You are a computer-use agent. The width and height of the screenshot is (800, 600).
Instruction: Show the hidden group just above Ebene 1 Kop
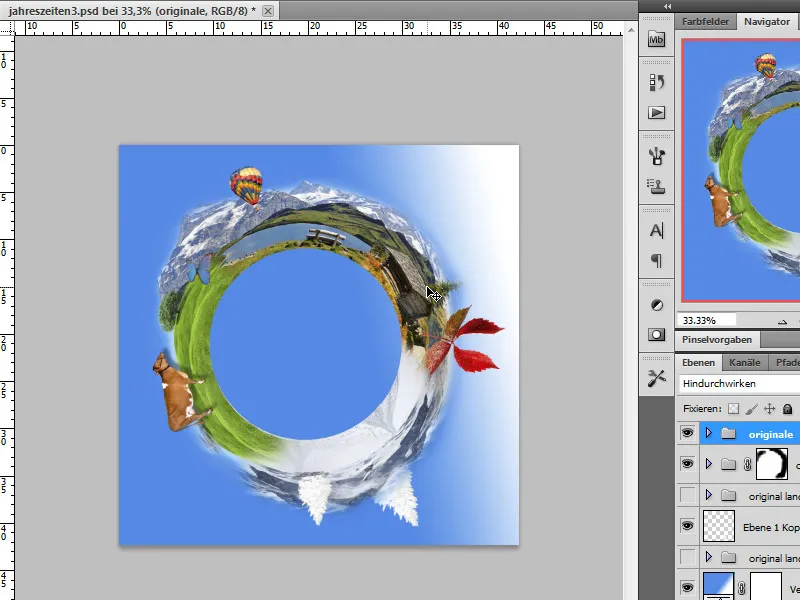pos(687,495)
